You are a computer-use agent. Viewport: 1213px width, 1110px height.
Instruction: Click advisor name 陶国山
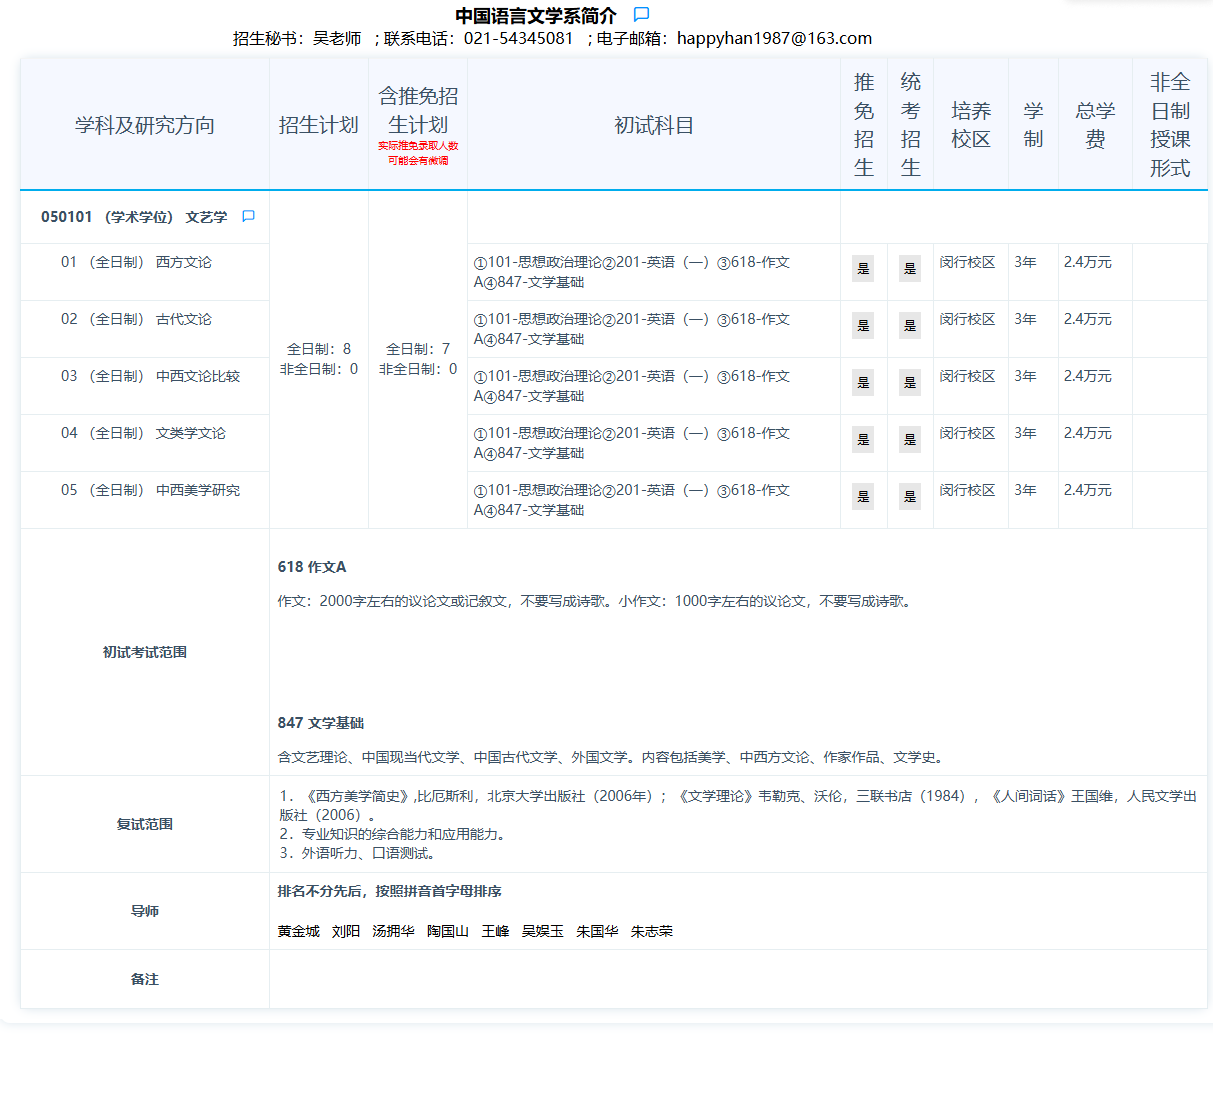click(448, 931)
